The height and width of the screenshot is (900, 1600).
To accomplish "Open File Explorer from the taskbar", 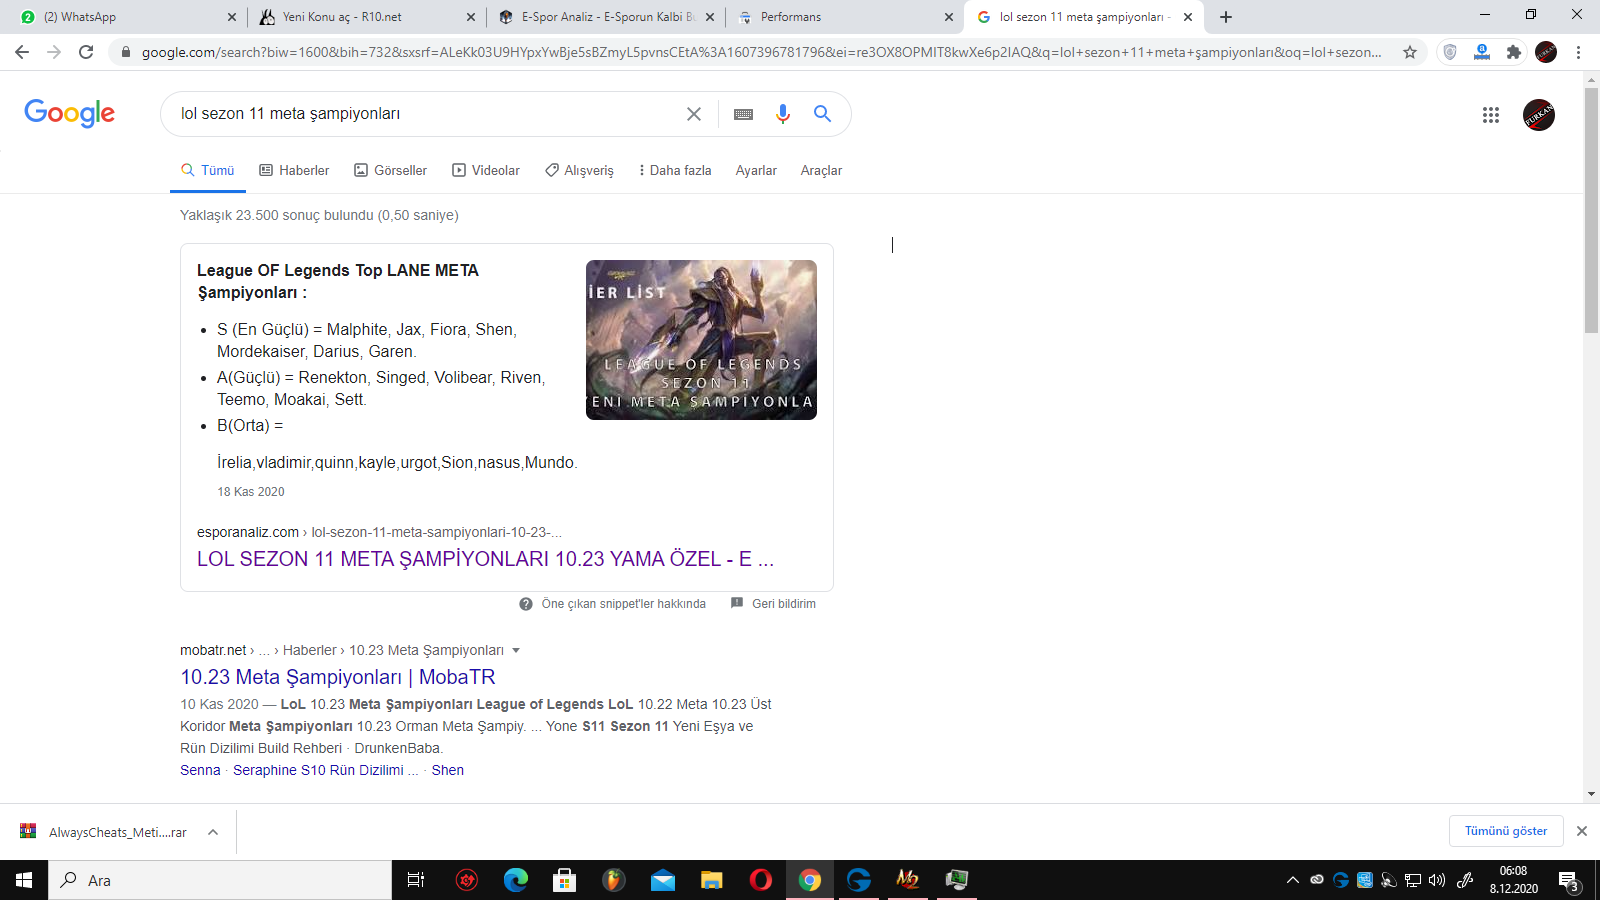I will pyautogui.click(x=712, y=880).
